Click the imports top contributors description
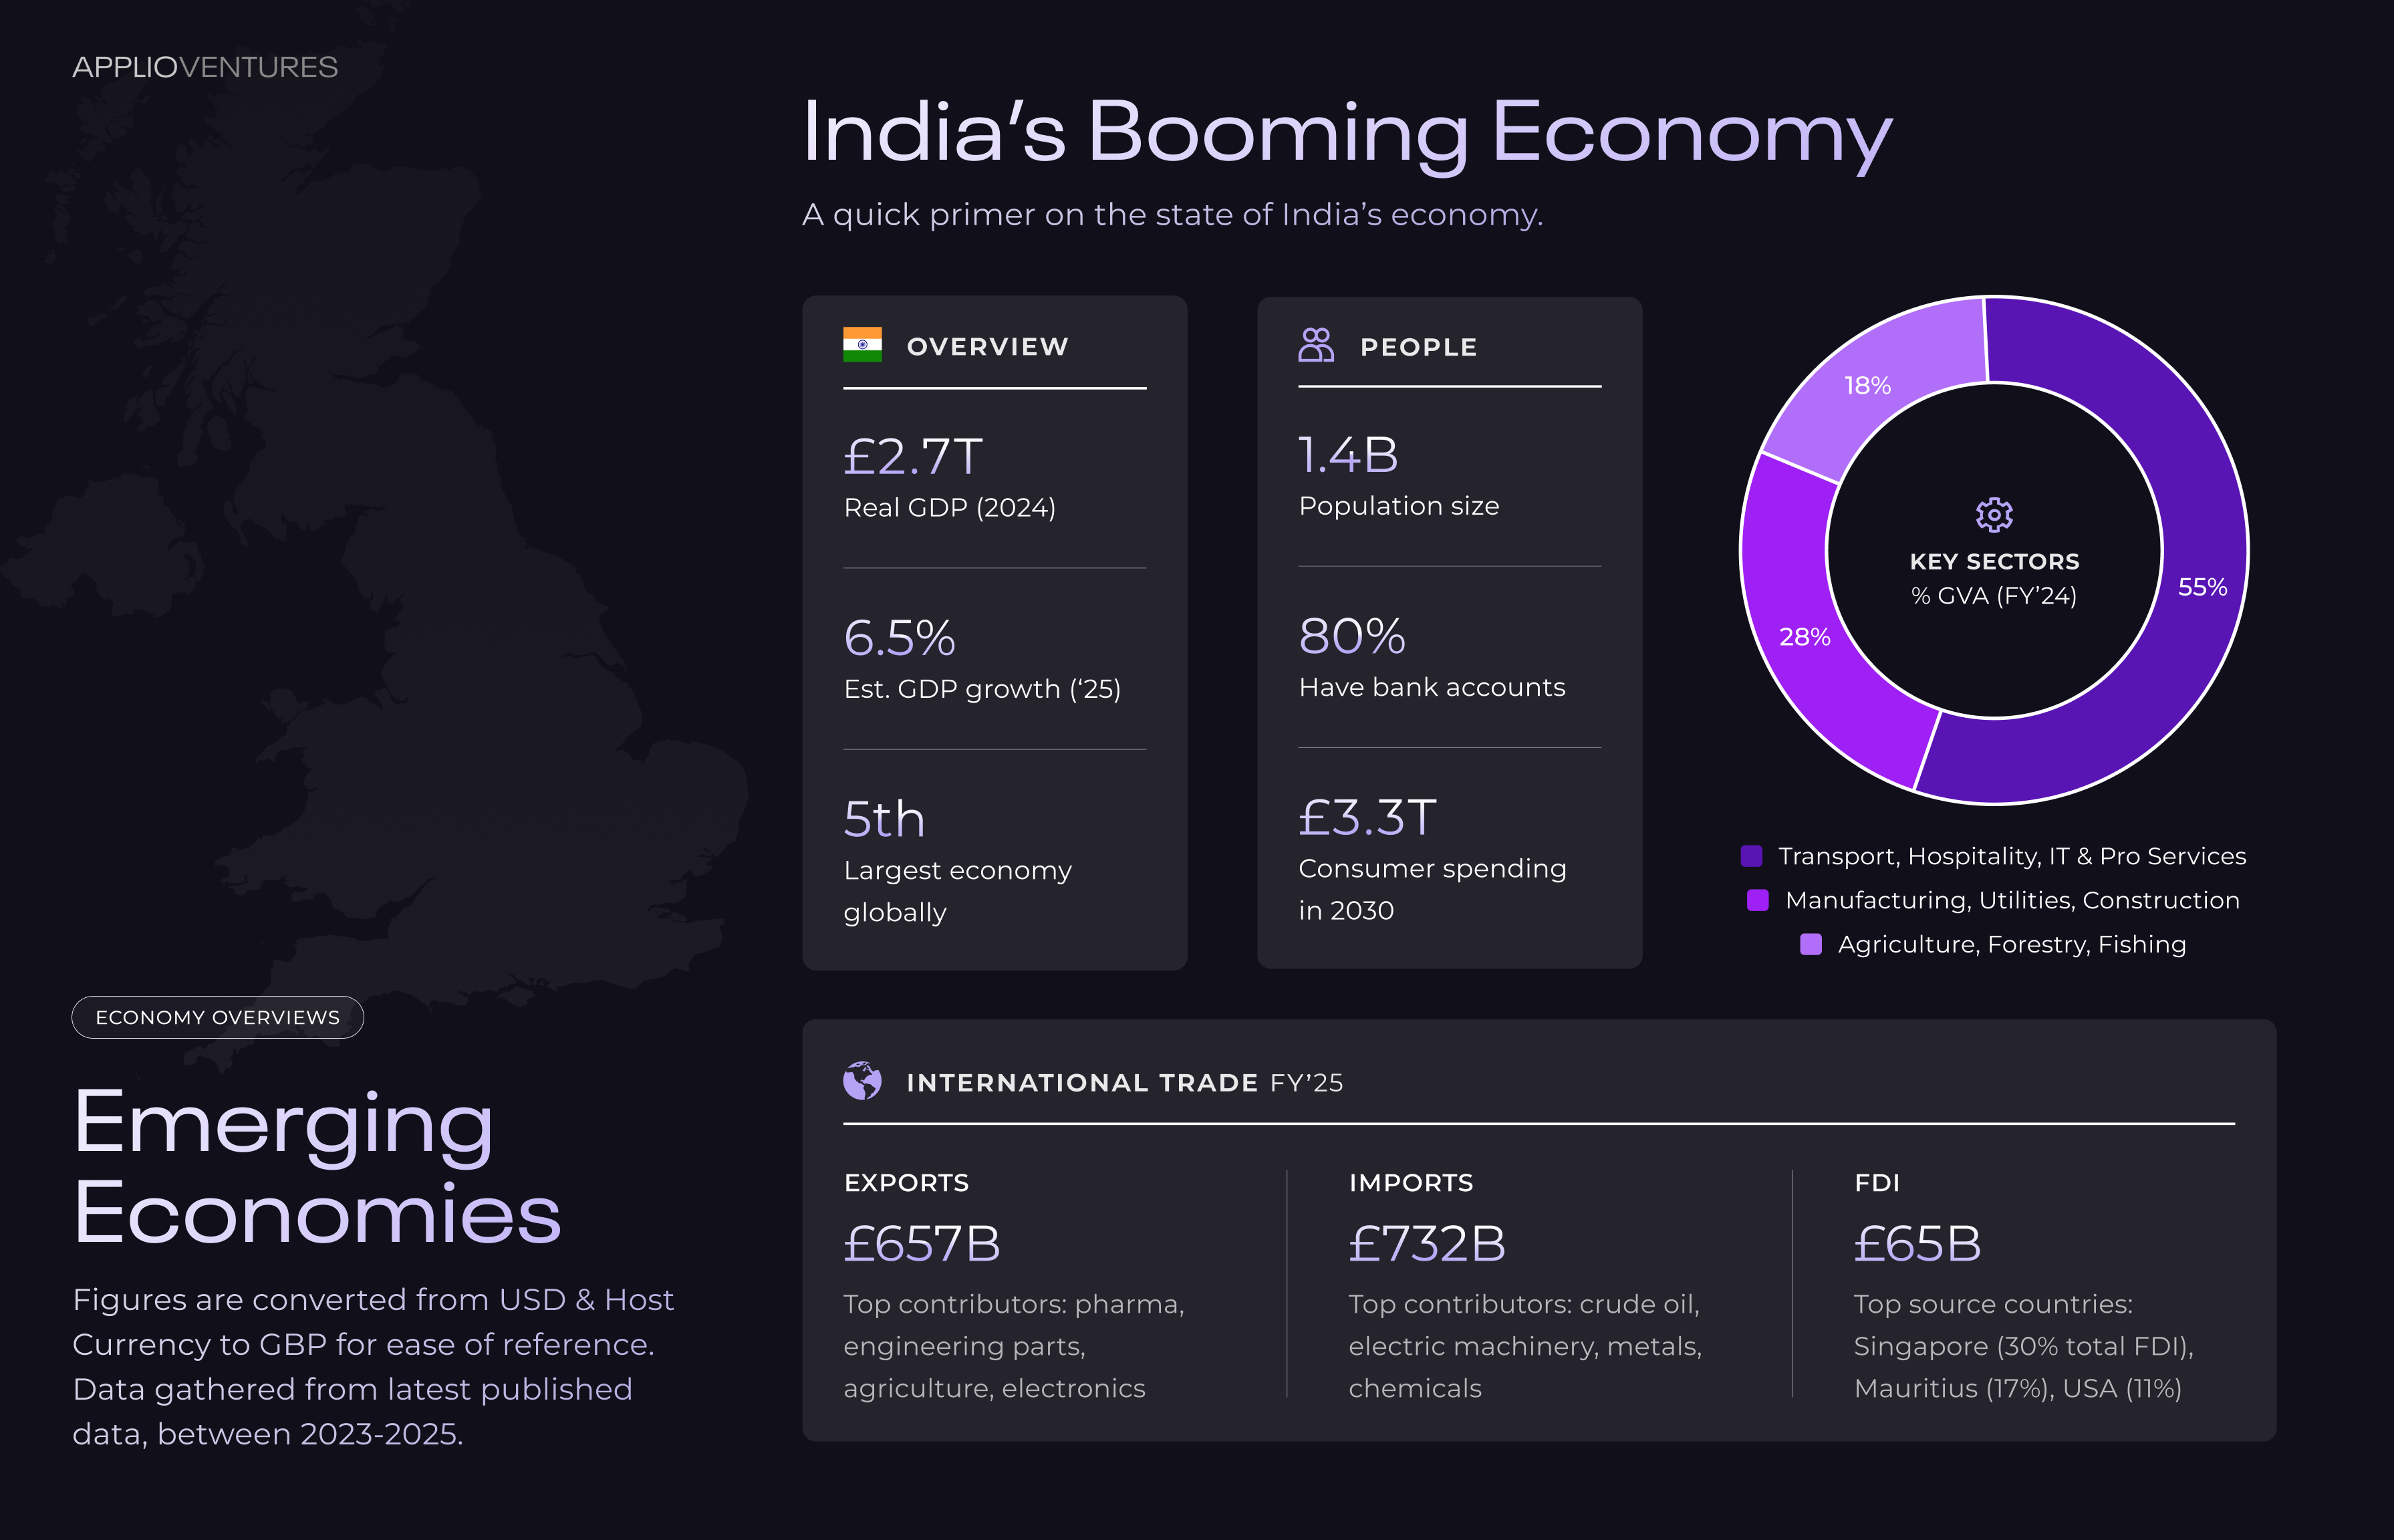 pyautogui.click(x=1525, y=1346)
